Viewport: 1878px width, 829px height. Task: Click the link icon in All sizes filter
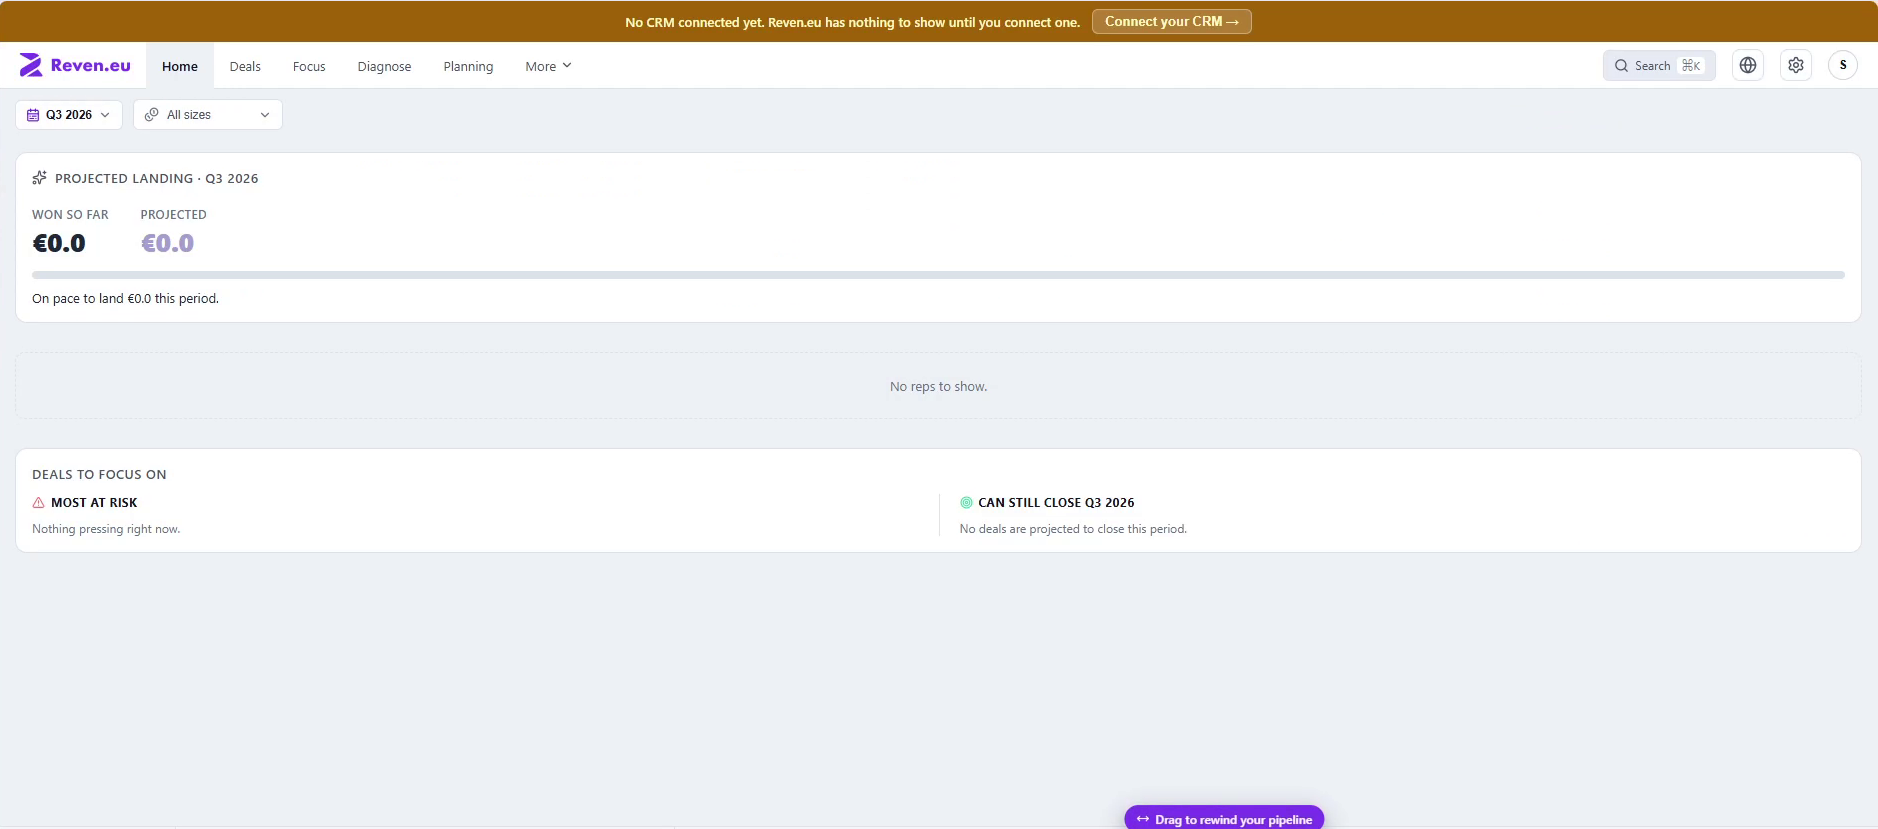click(x=152, y=115)
